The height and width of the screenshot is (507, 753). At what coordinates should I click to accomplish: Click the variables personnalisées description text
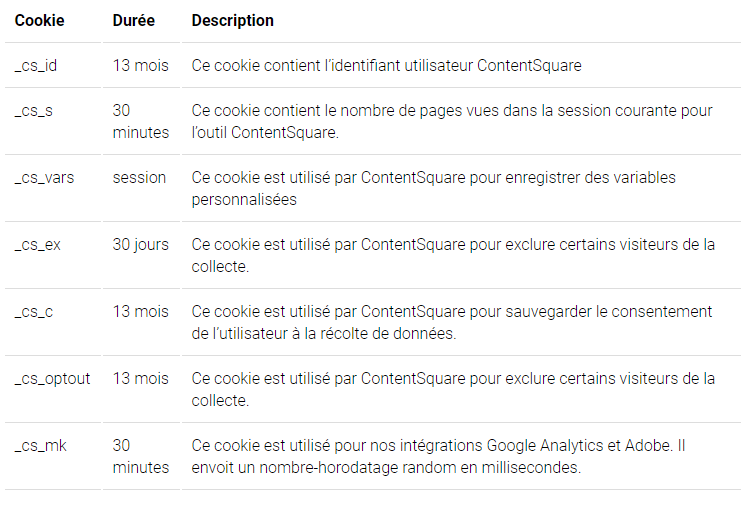[434, 189]
